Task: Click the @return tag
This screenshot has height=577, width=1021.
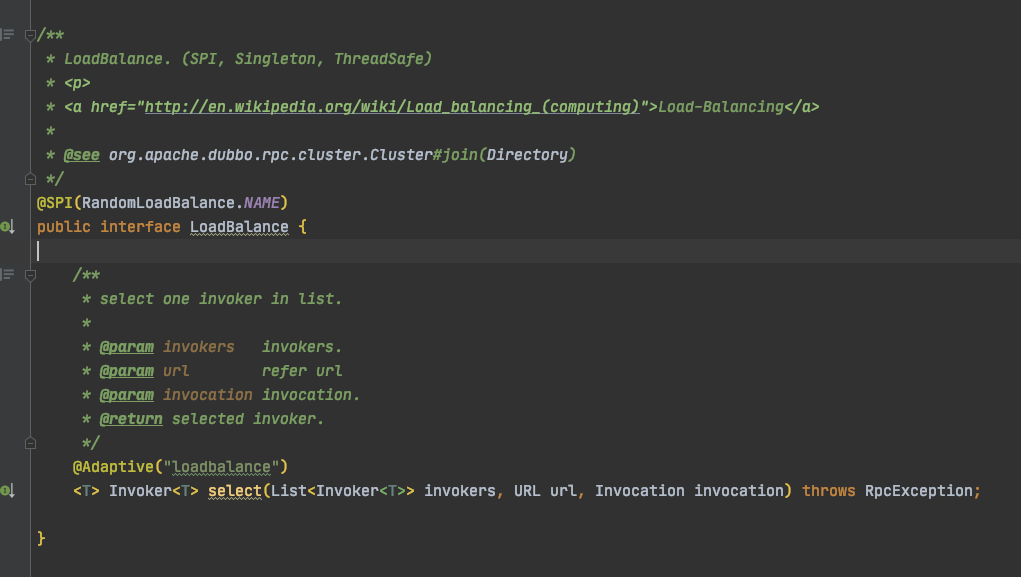Action: click(x=131, y=419)
